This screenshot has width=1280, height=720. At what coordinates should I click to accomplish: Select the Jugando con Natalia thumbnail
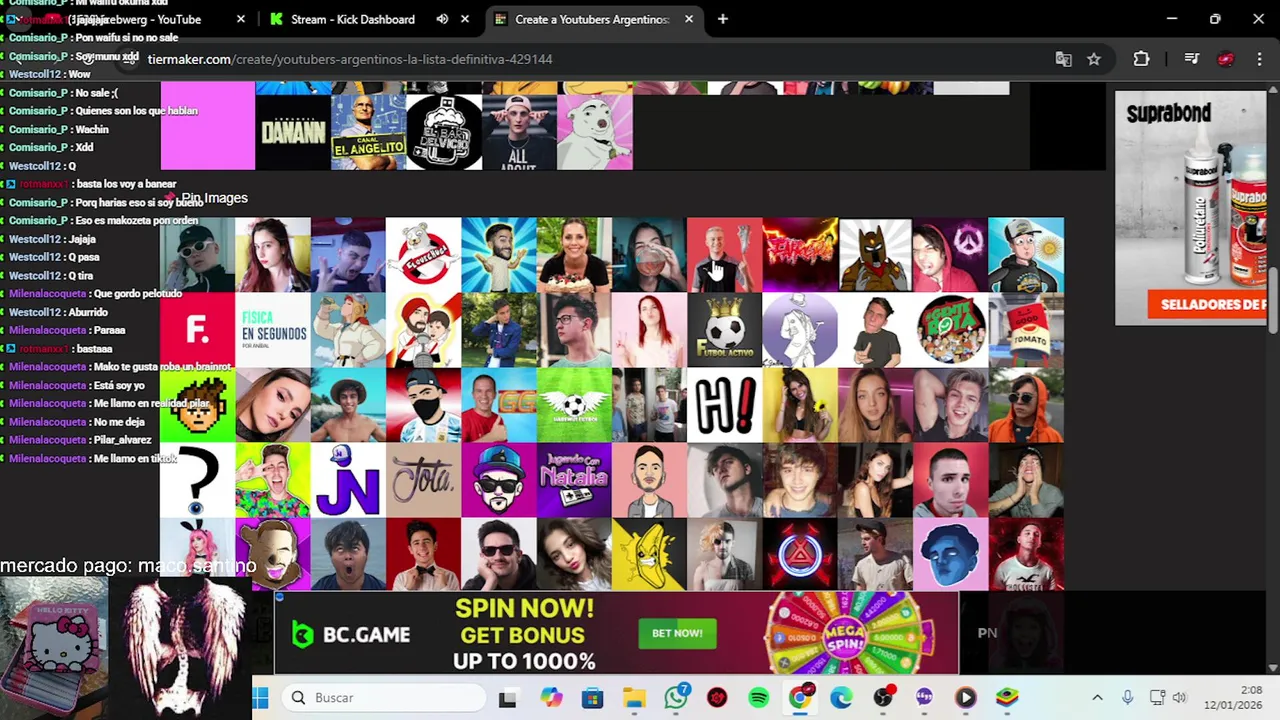(574, 480)
